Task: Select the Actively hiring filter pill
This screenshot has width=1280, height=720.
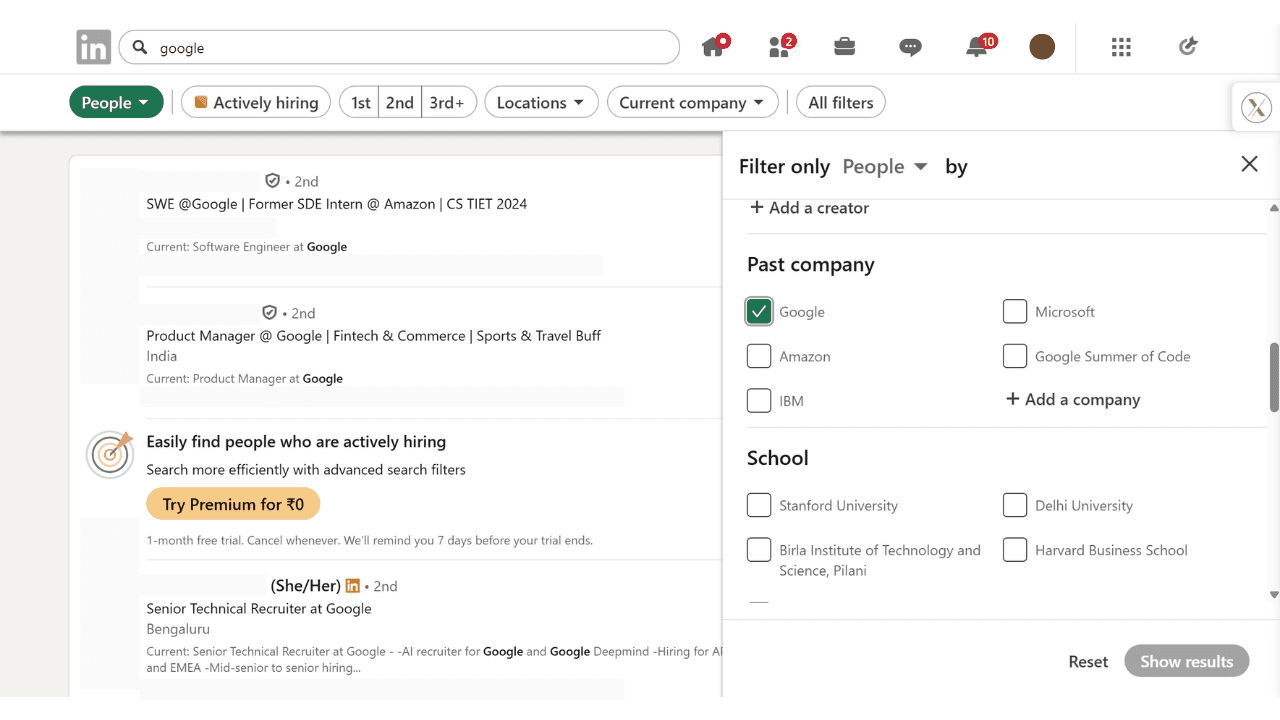Action: [256, 102]
